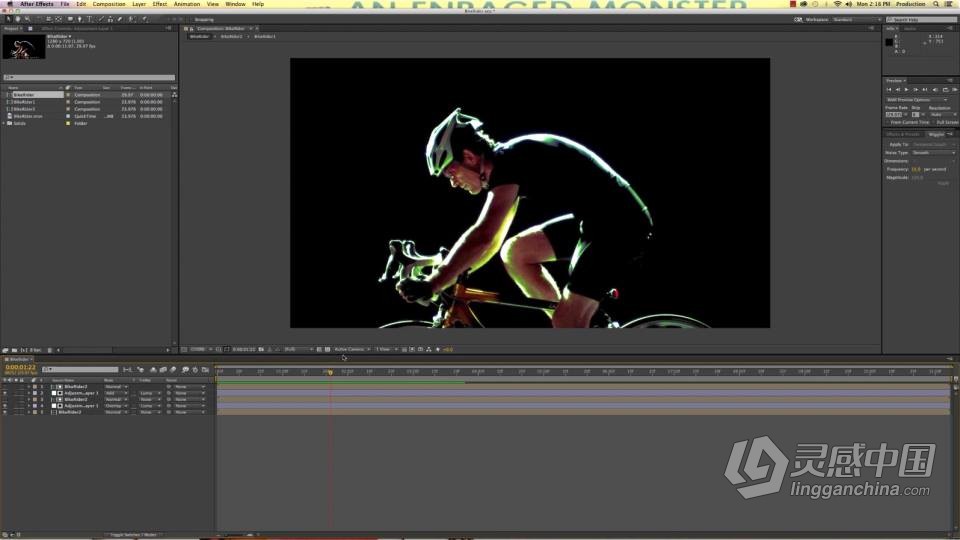Click Comp Flowchart icon in viewer footer
Screen dimensions: 960x540
[x=429, y=349]
